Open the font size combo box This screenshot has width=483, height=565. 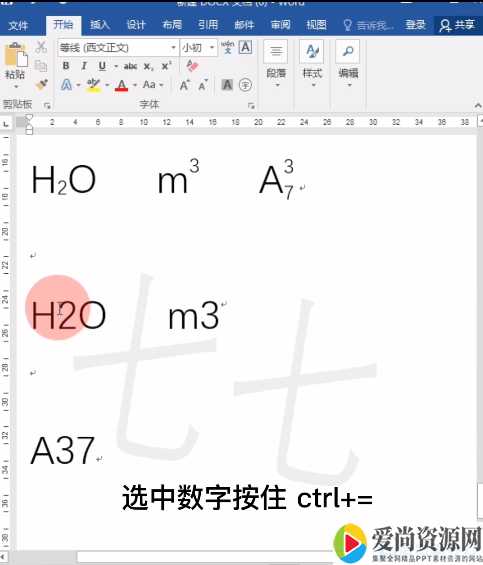pyautogui.click(x=199, y=48)
